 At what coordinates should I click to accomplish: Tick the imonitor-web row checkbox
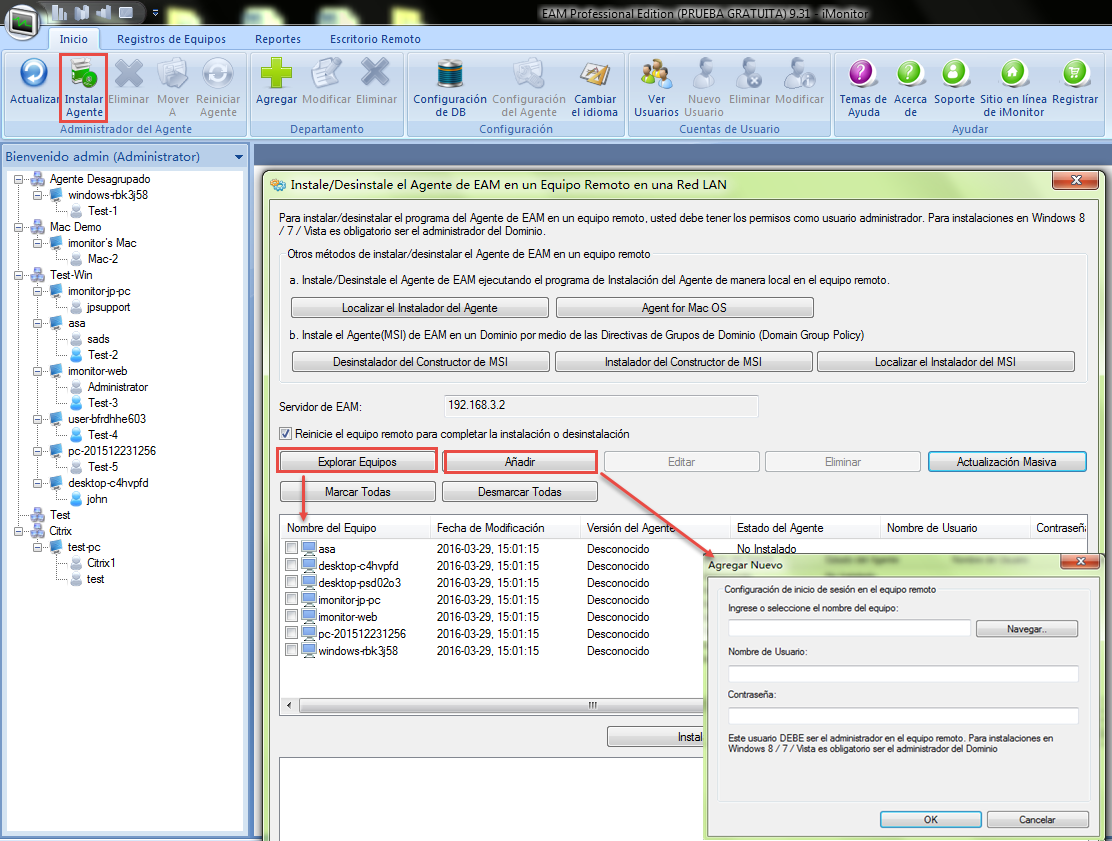coord(291,617)
